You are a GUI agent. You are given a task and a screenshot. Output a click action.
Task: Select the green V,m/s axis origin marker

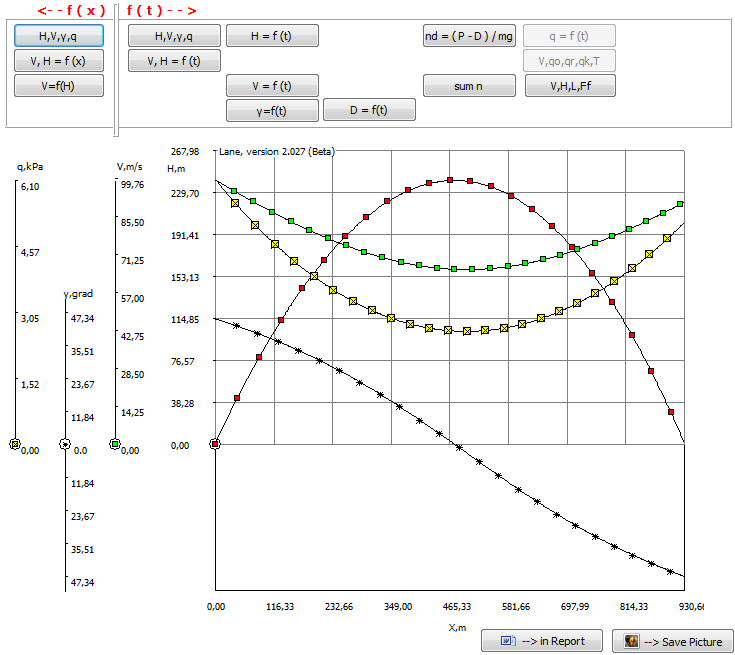click(x=115, y=444)
